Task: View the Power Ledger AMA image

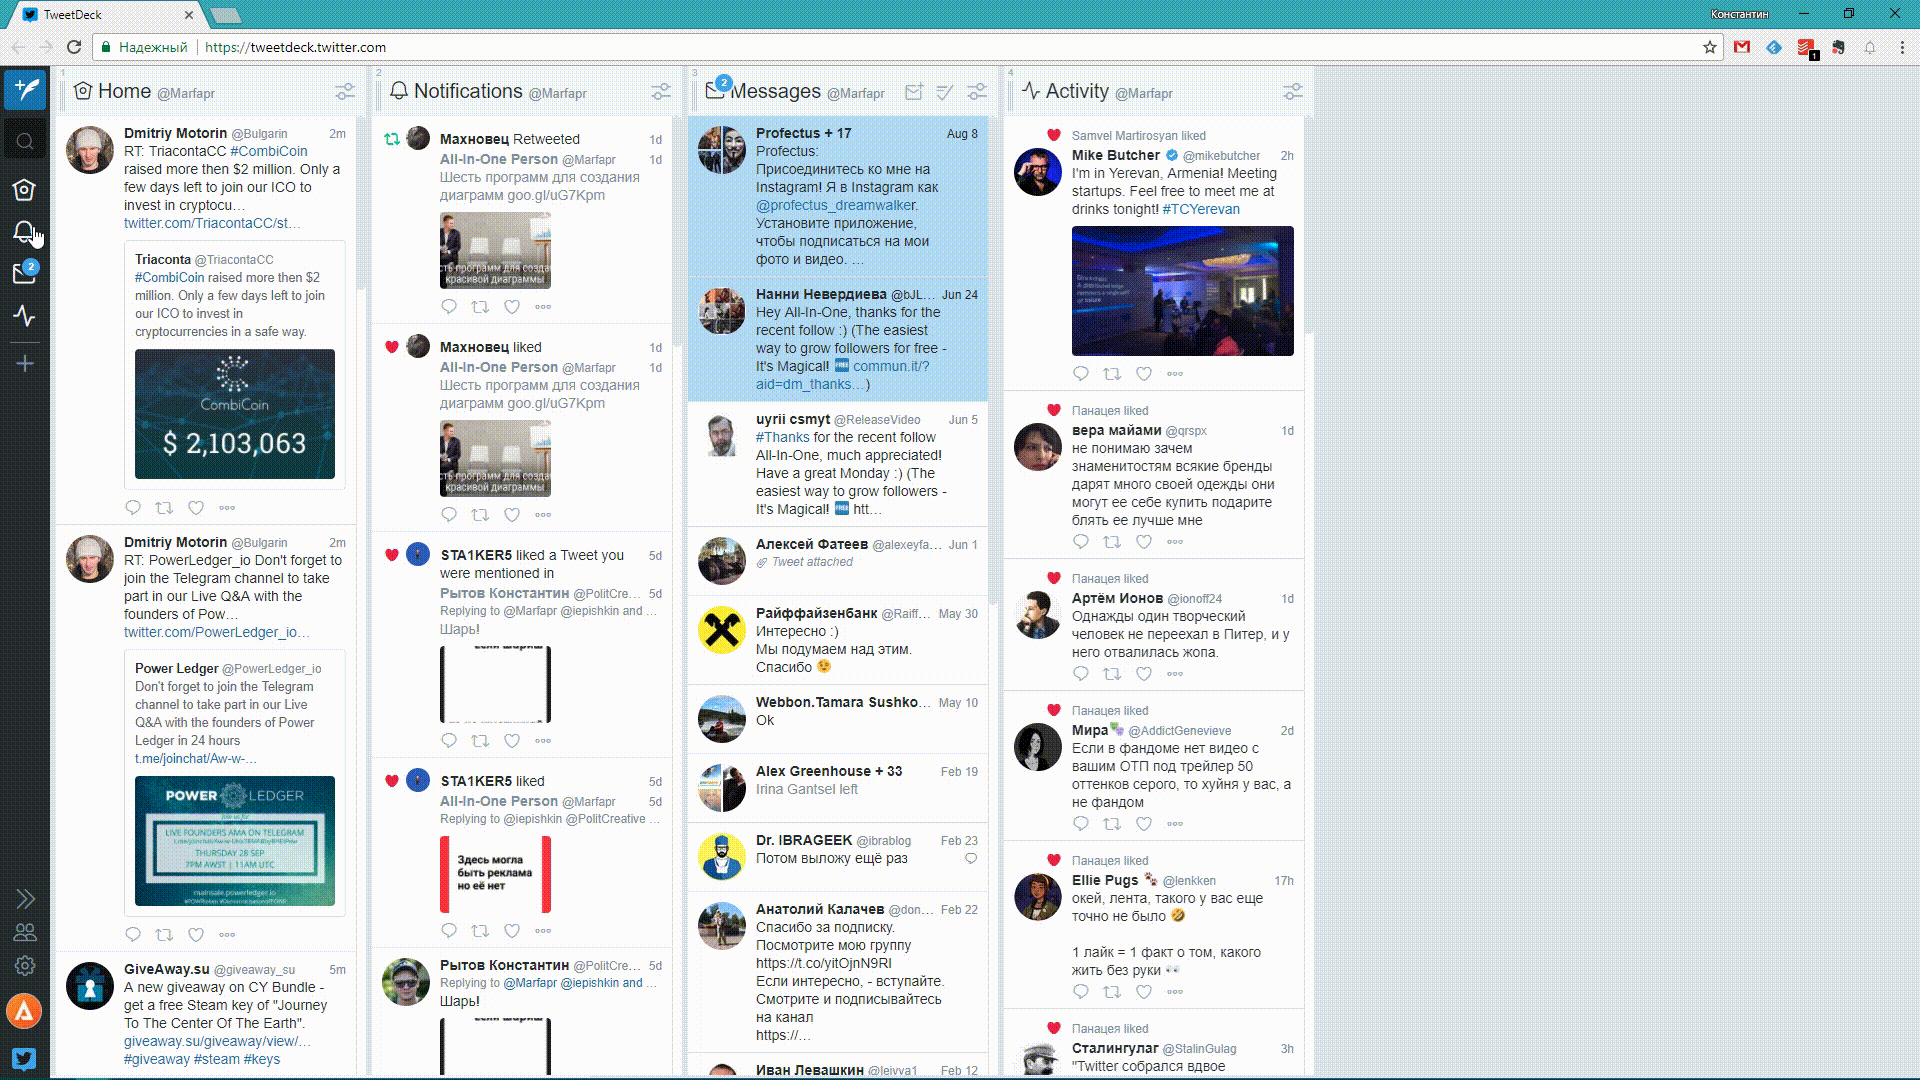Action: pos(235,841)
